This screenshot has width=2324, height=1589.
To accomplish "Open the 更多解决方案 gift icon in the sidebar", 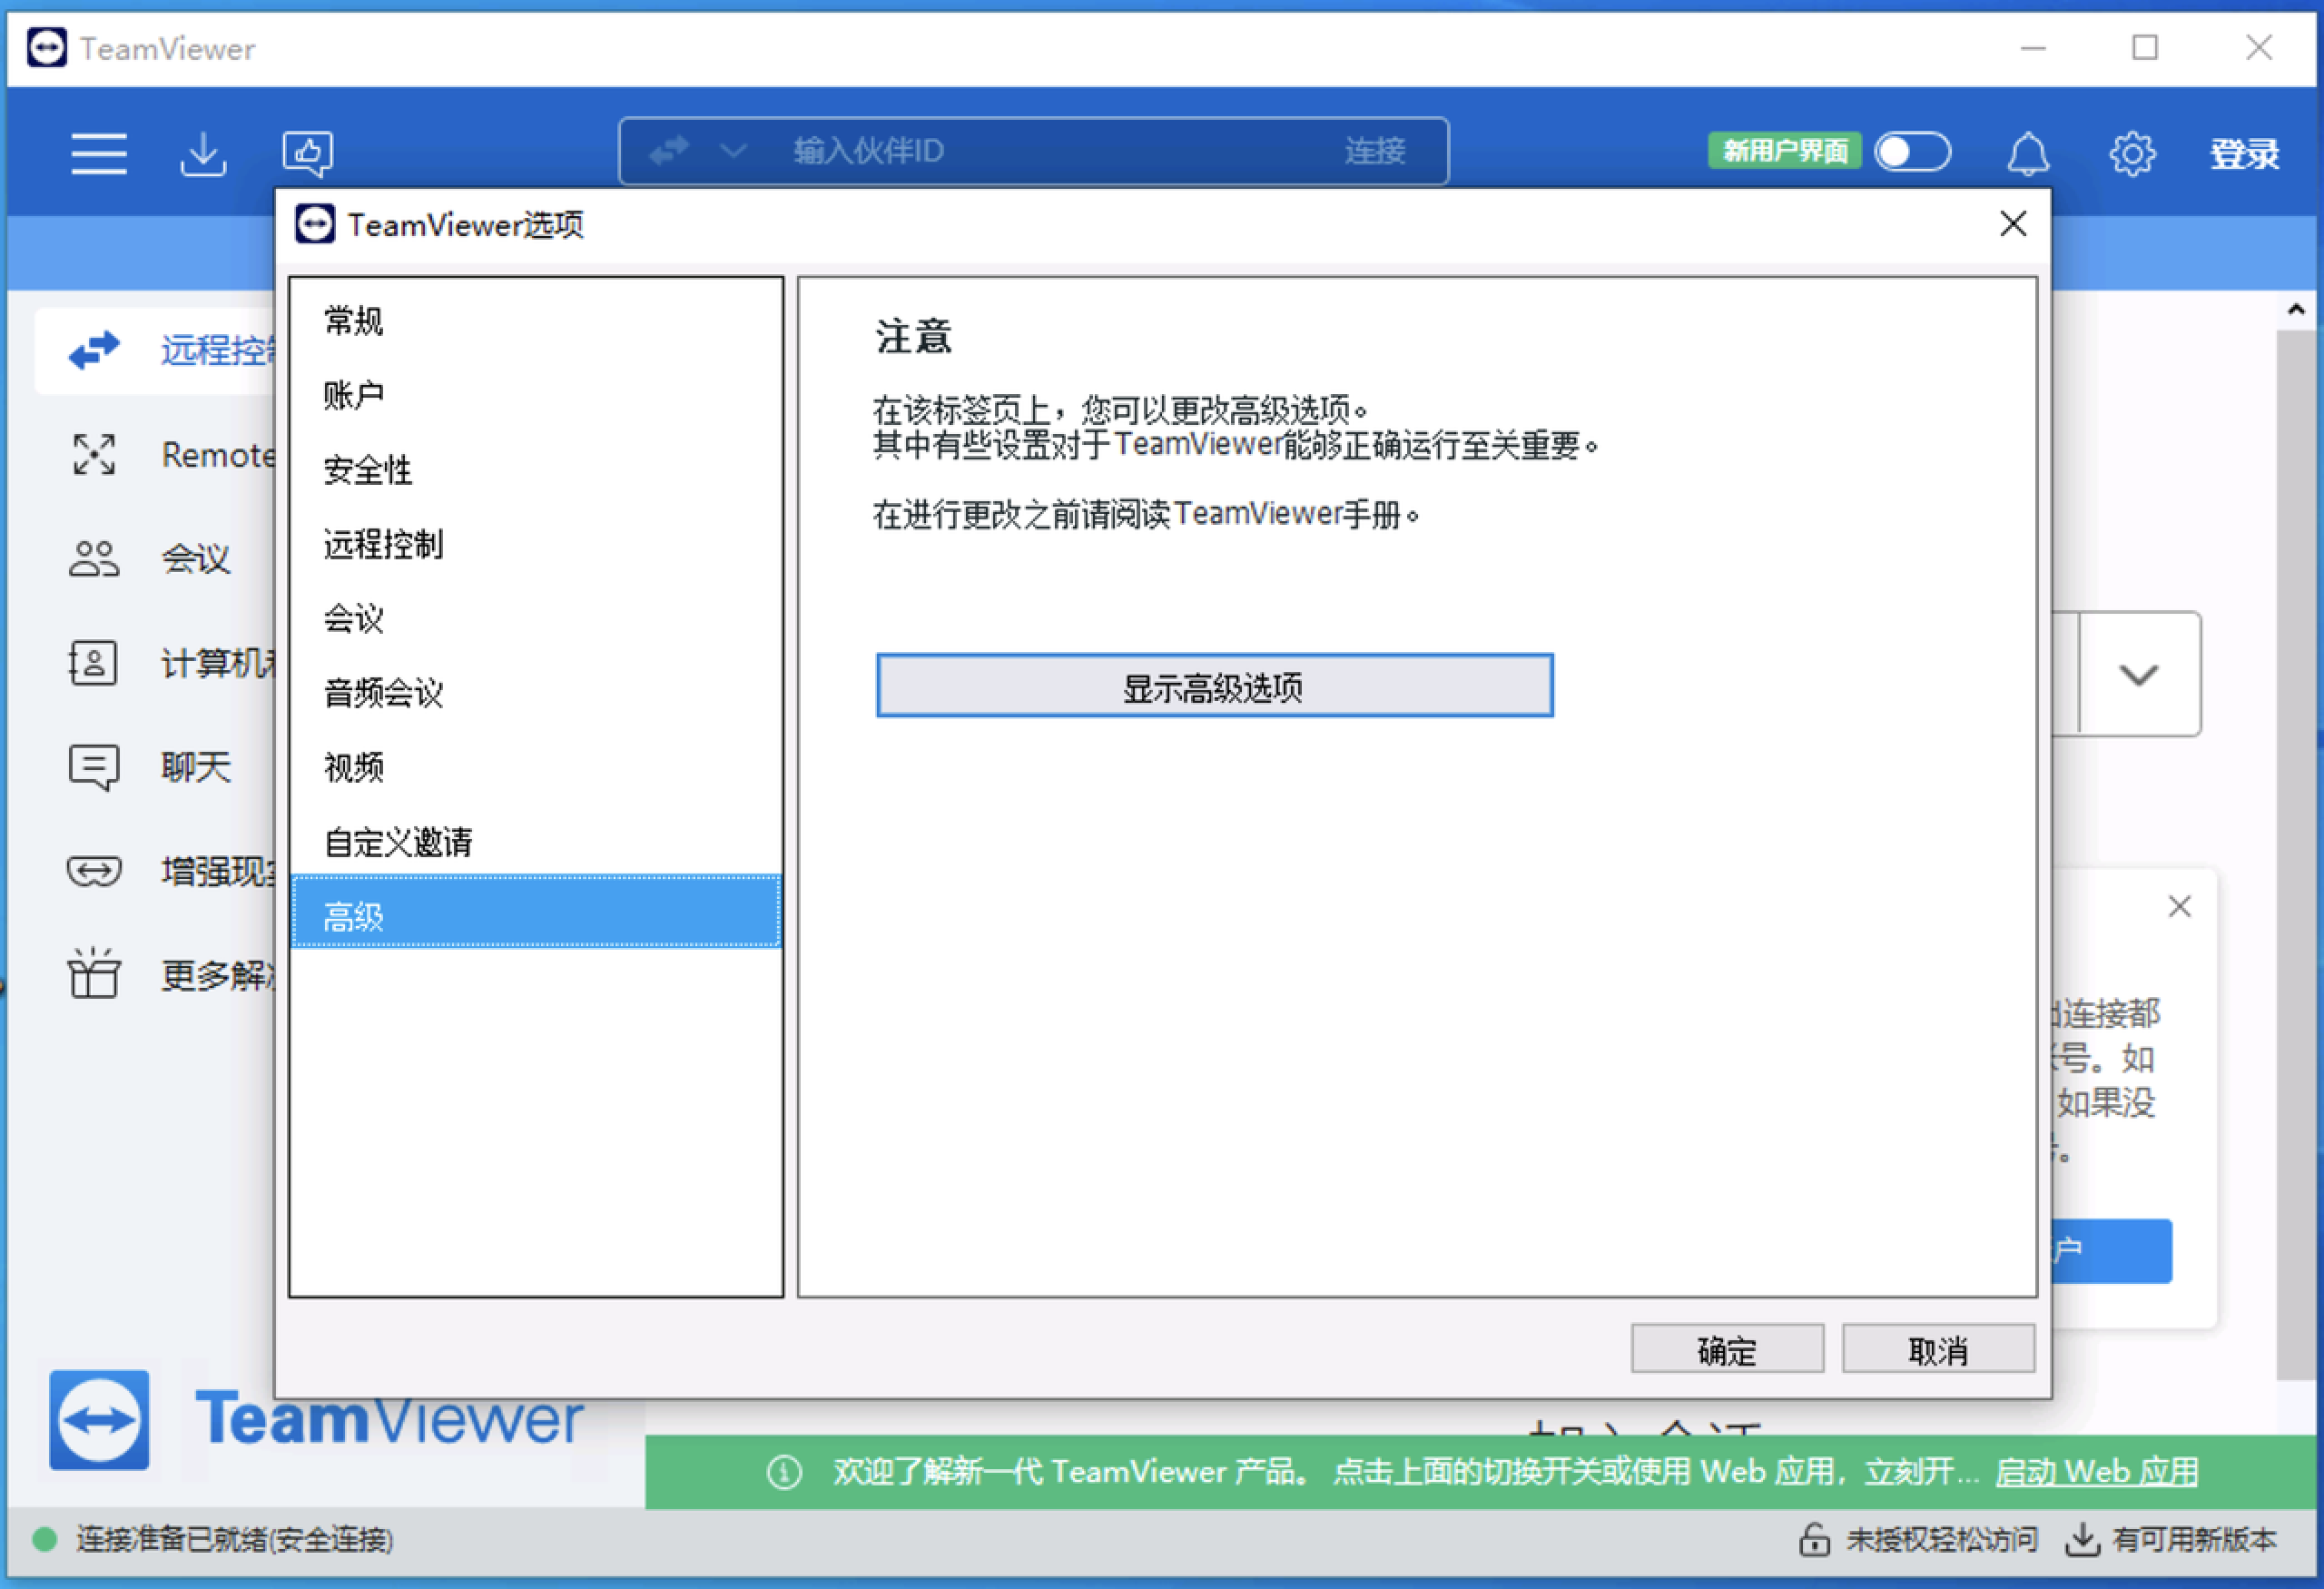I will pyautogui.click(x=93, y=973).
